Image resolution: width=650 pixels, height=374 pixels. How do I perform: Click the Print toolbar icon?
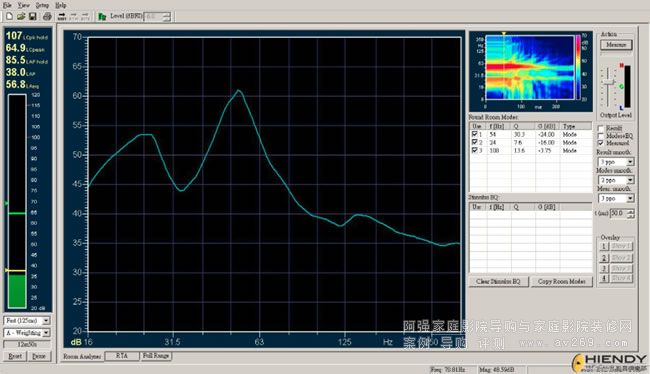pyautogui.click(x=47, y=16)
